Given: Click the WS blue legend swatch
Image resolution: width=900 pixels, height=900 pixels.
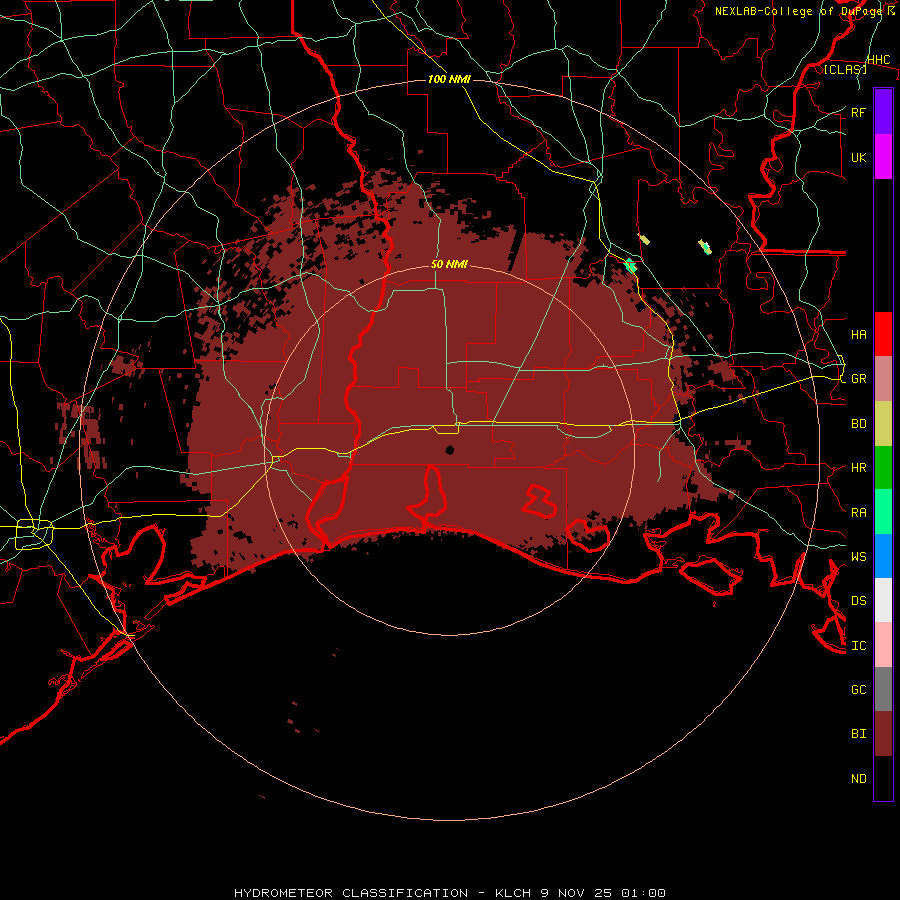Looking at the screenshot, I should (883, 556).
